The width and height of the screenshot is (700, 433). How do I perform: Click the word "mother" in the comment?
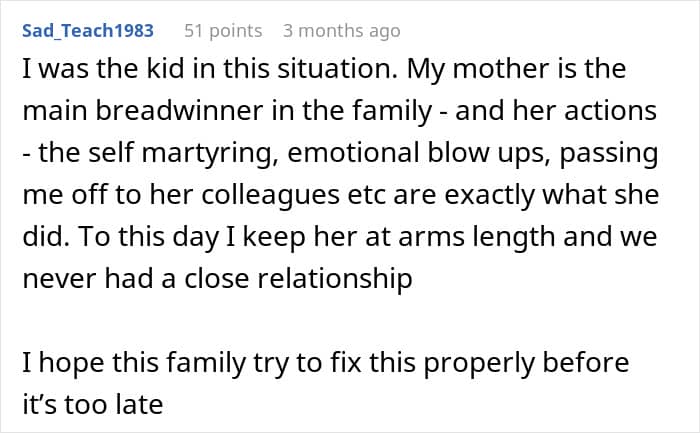tap(512, 72)
